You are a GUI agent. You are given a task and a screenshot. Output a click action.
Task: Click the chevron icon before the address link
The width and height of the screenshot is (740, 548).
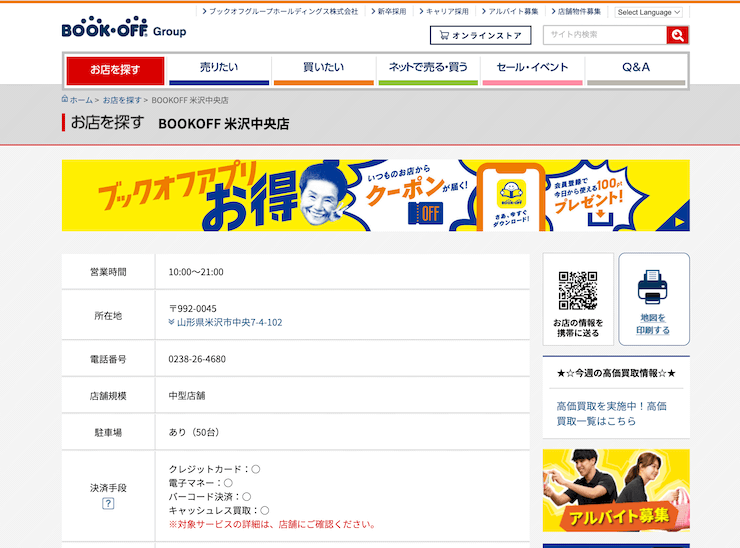171,322
